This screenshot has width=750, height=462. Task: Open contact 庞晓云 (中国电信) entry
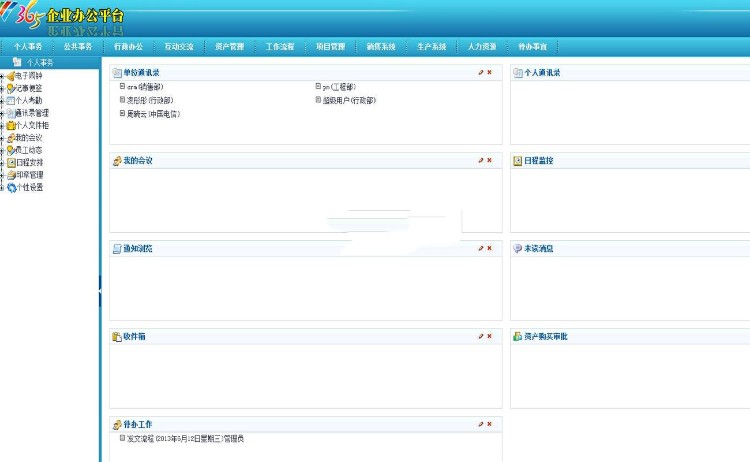[x=152, y=114]
